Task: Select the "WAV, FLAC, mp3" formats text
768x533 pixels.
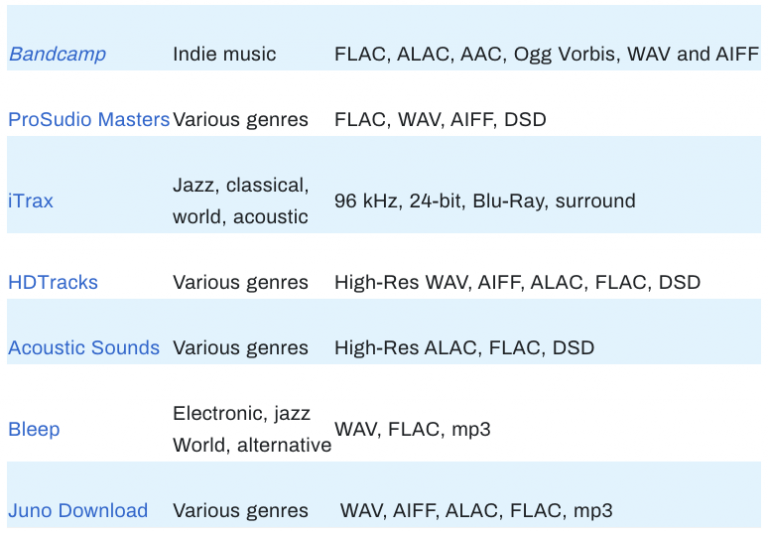Action: [x=412, y=429]
